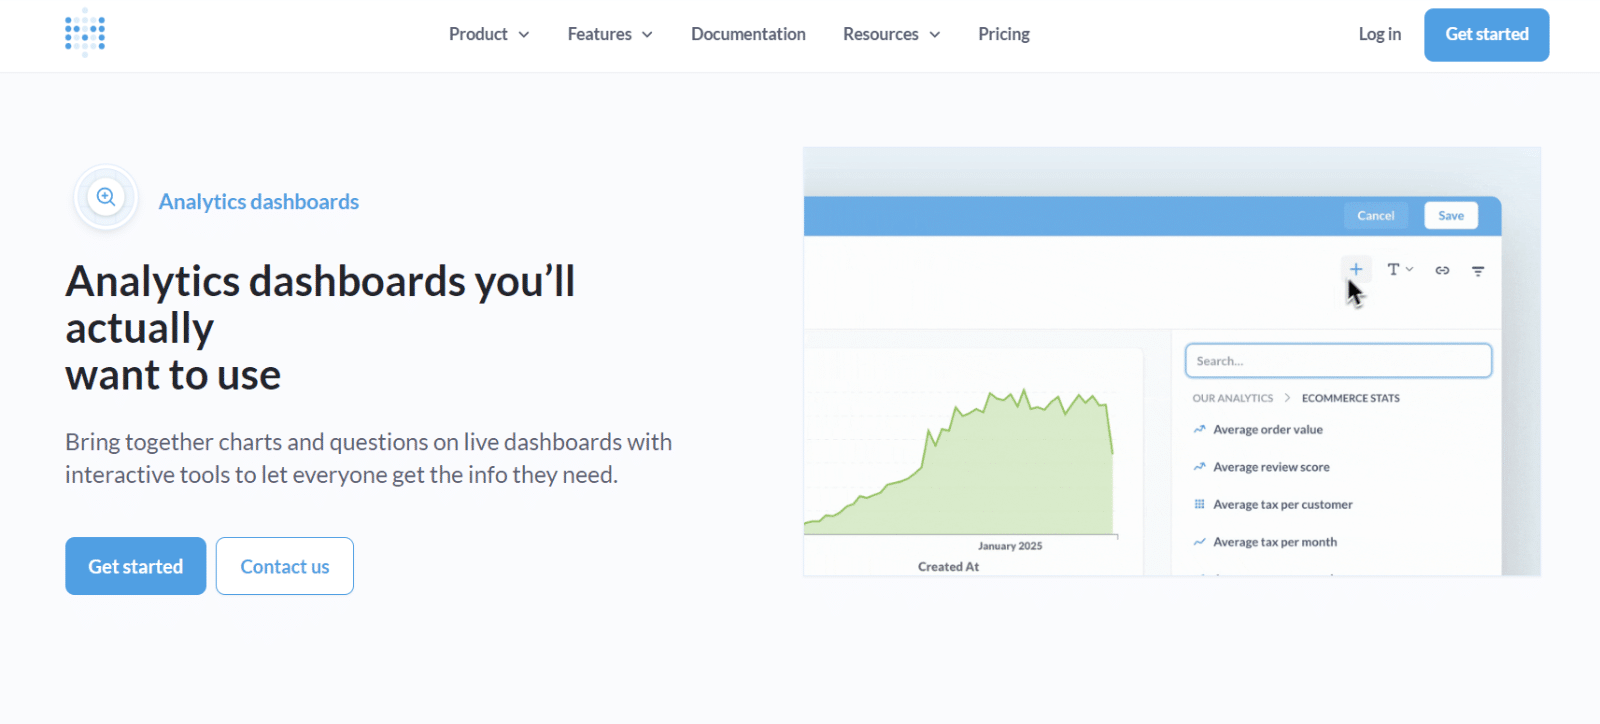Click the plus add icon in dashboard toolbar
Image resolution: width=1600 pixels, height=724 pixels.
[x=1356, y=269]
